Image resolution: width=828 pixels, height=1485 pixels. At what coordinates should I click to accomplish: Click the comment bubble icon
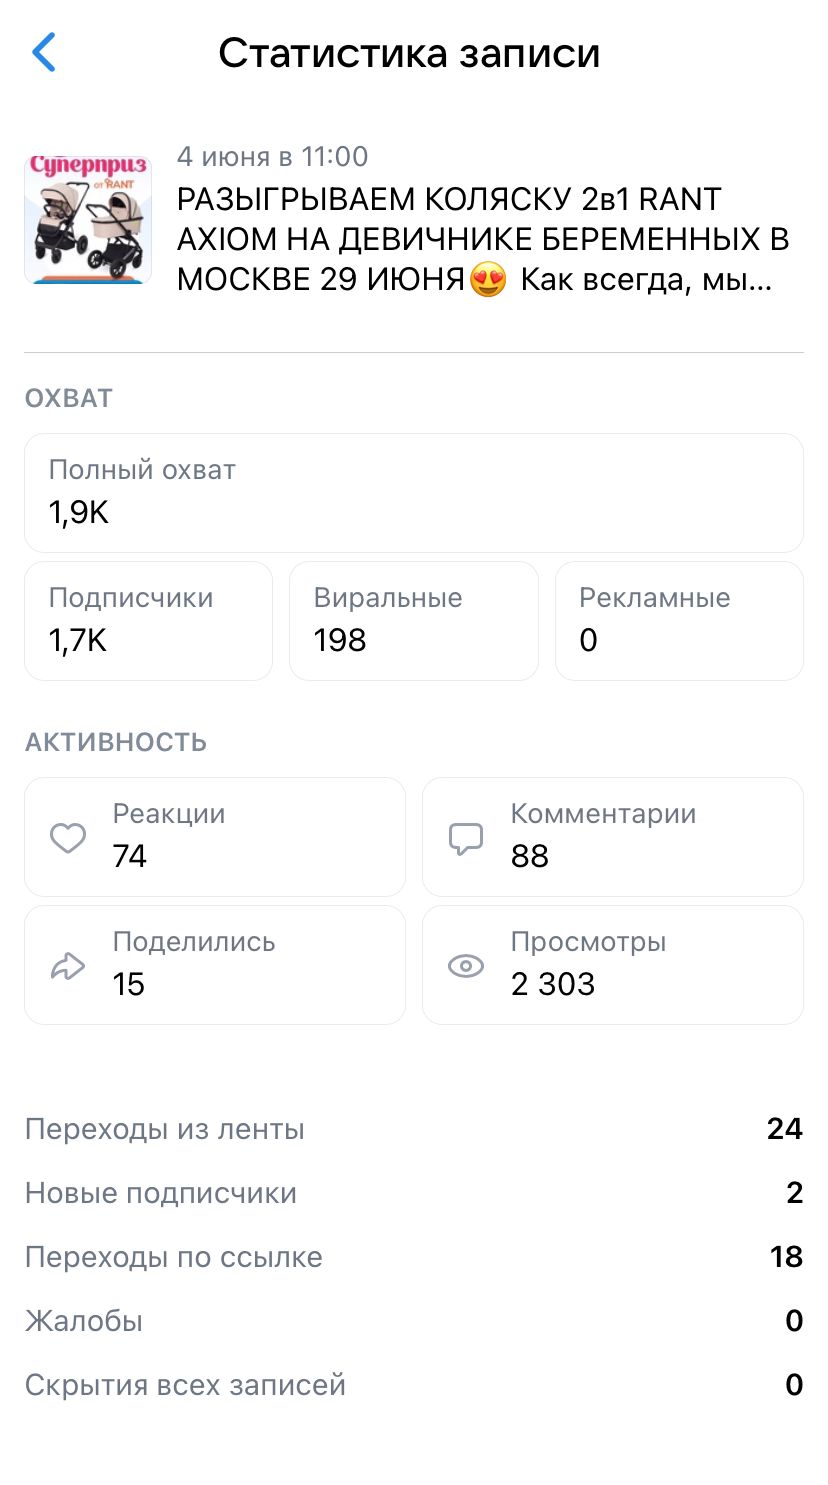pyautogui.click(x=466, y=838)
